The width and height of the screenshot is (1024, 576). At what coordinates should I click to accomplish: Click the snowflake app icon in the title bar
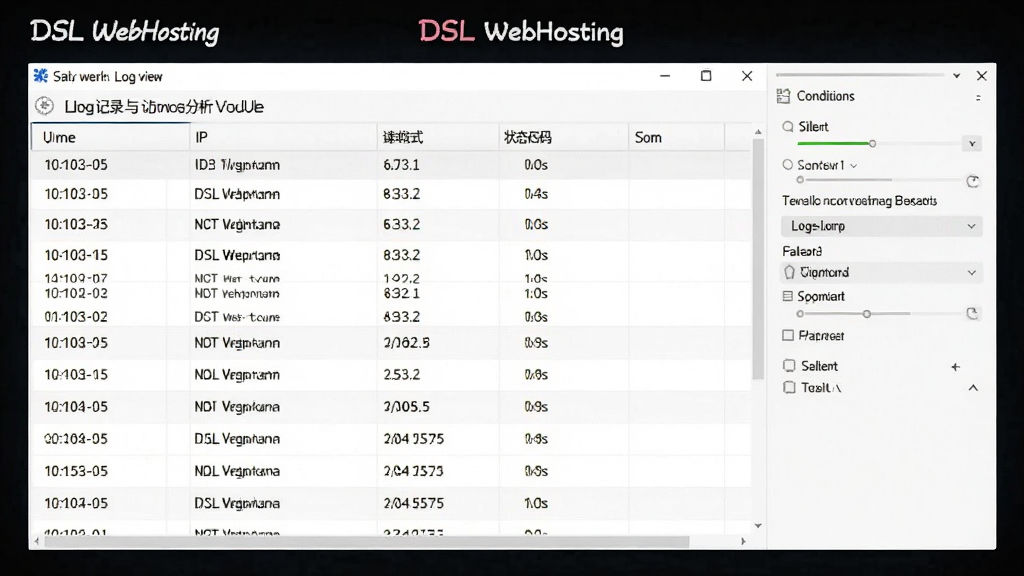(x=40, y=76)
